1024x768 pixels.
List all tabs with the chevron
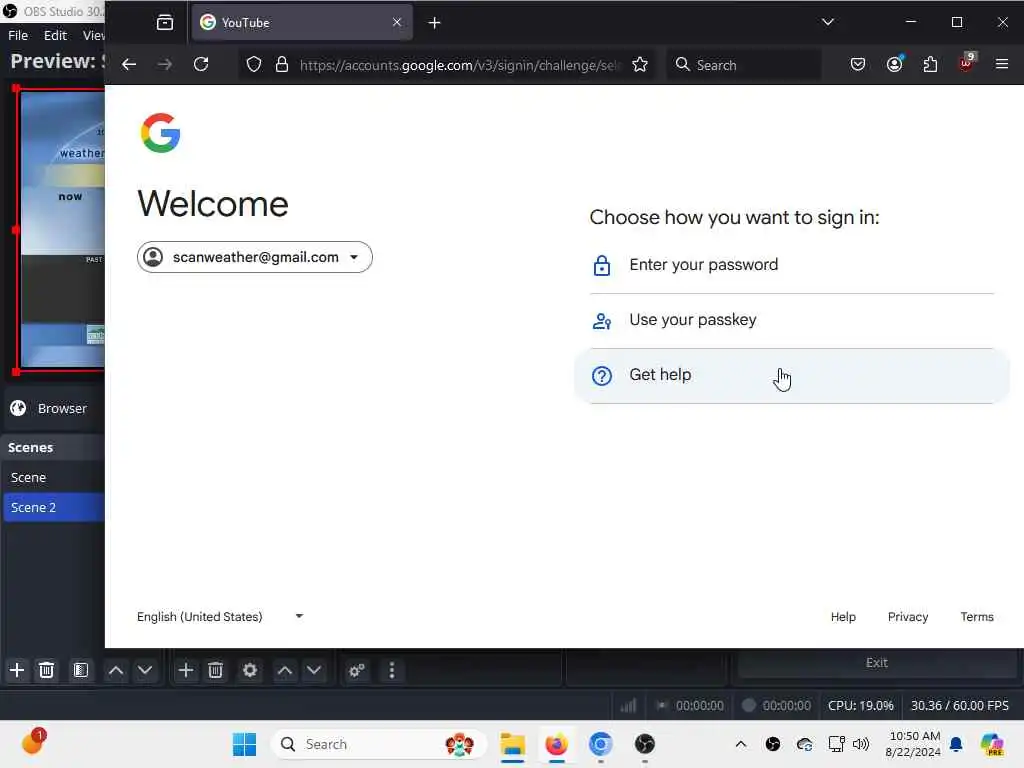click(x=827, y=22)
